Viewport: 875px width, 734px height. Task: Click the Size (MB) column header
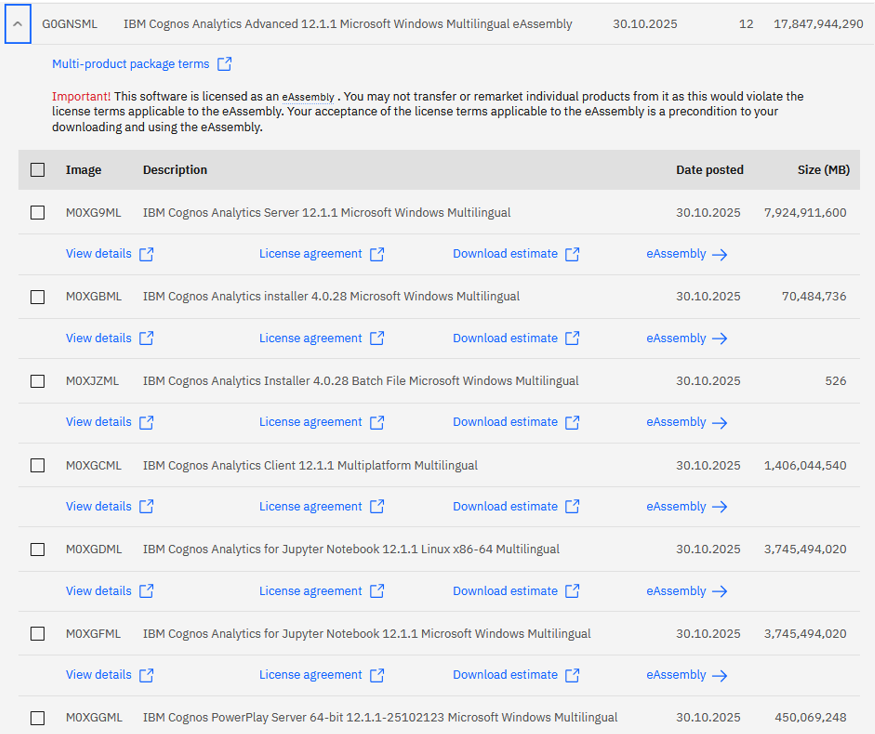[x=823, y=170]
